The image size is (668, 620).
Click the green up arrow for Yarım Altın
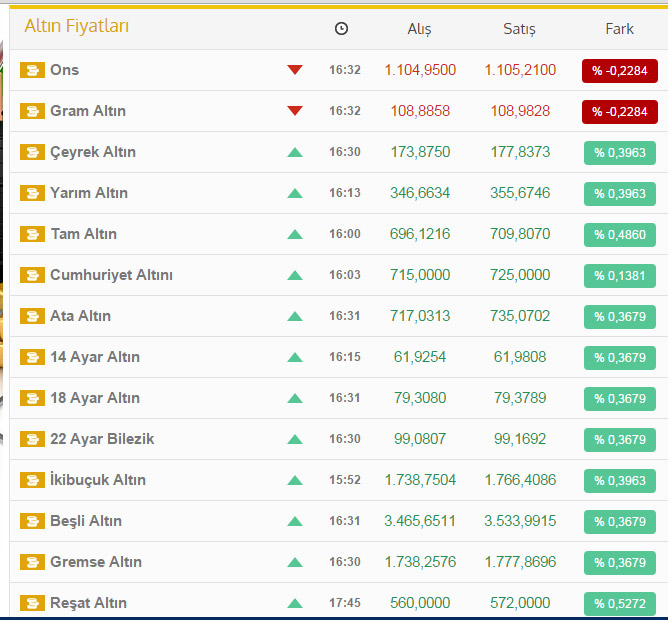[x=294, y=193]
